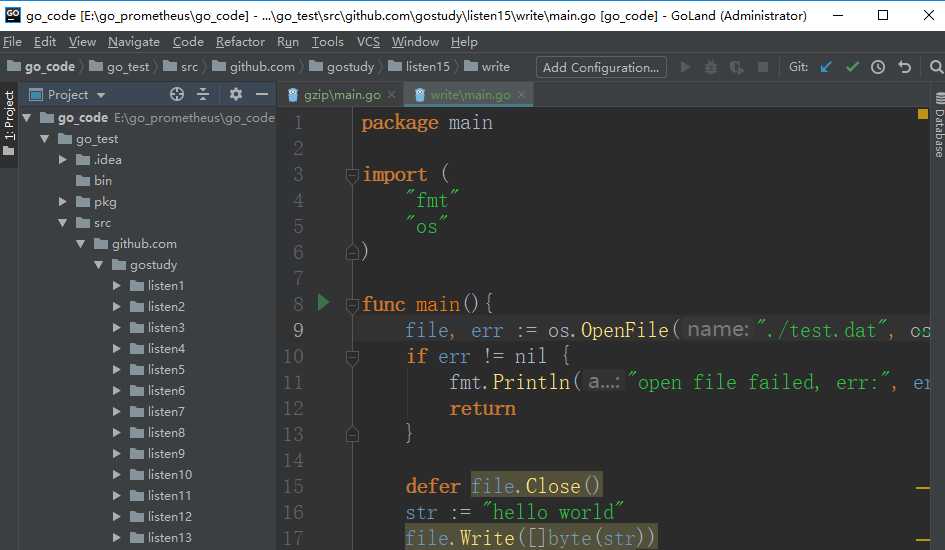Toggle the 1: Project tool window tab

tap(8, 122)
